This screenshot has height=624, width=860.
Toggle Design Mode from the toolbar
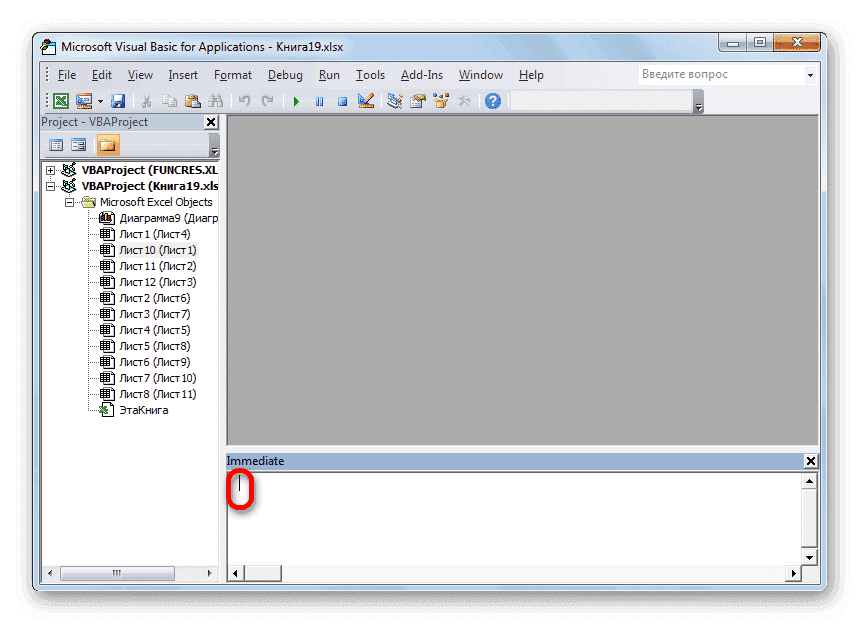365,100
